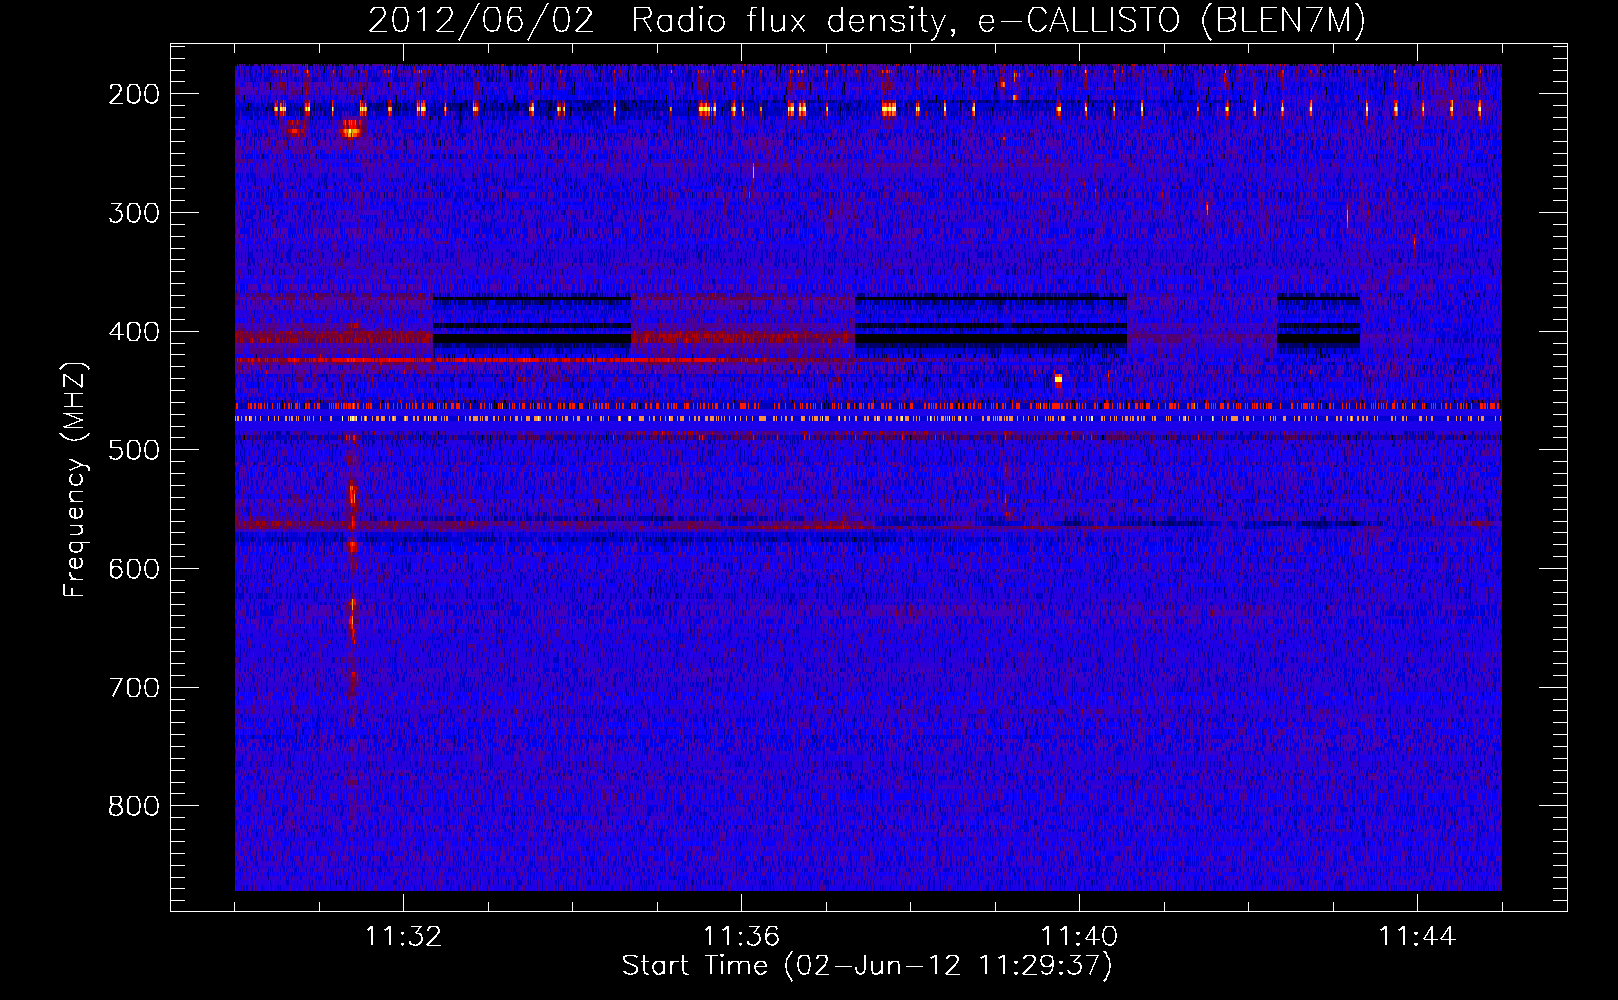Viewport: 1618px width, 1000px height.
Task: Click the 11:36 time tick label
Action: pyautogui.click(x=741, y=936)
